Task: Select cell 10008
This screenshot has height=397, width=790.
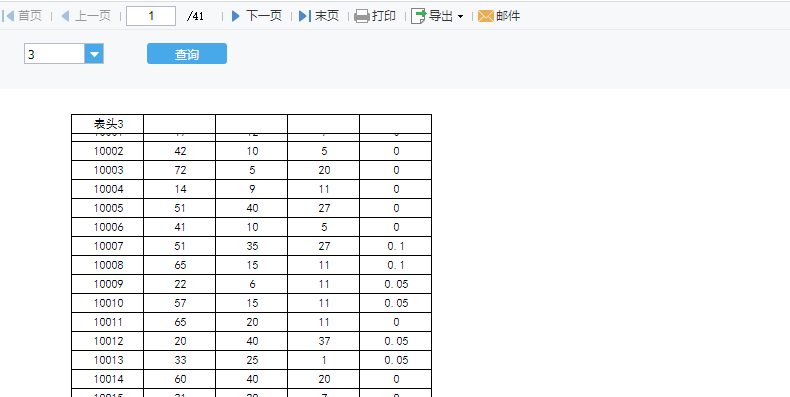Action: (108, 265)
